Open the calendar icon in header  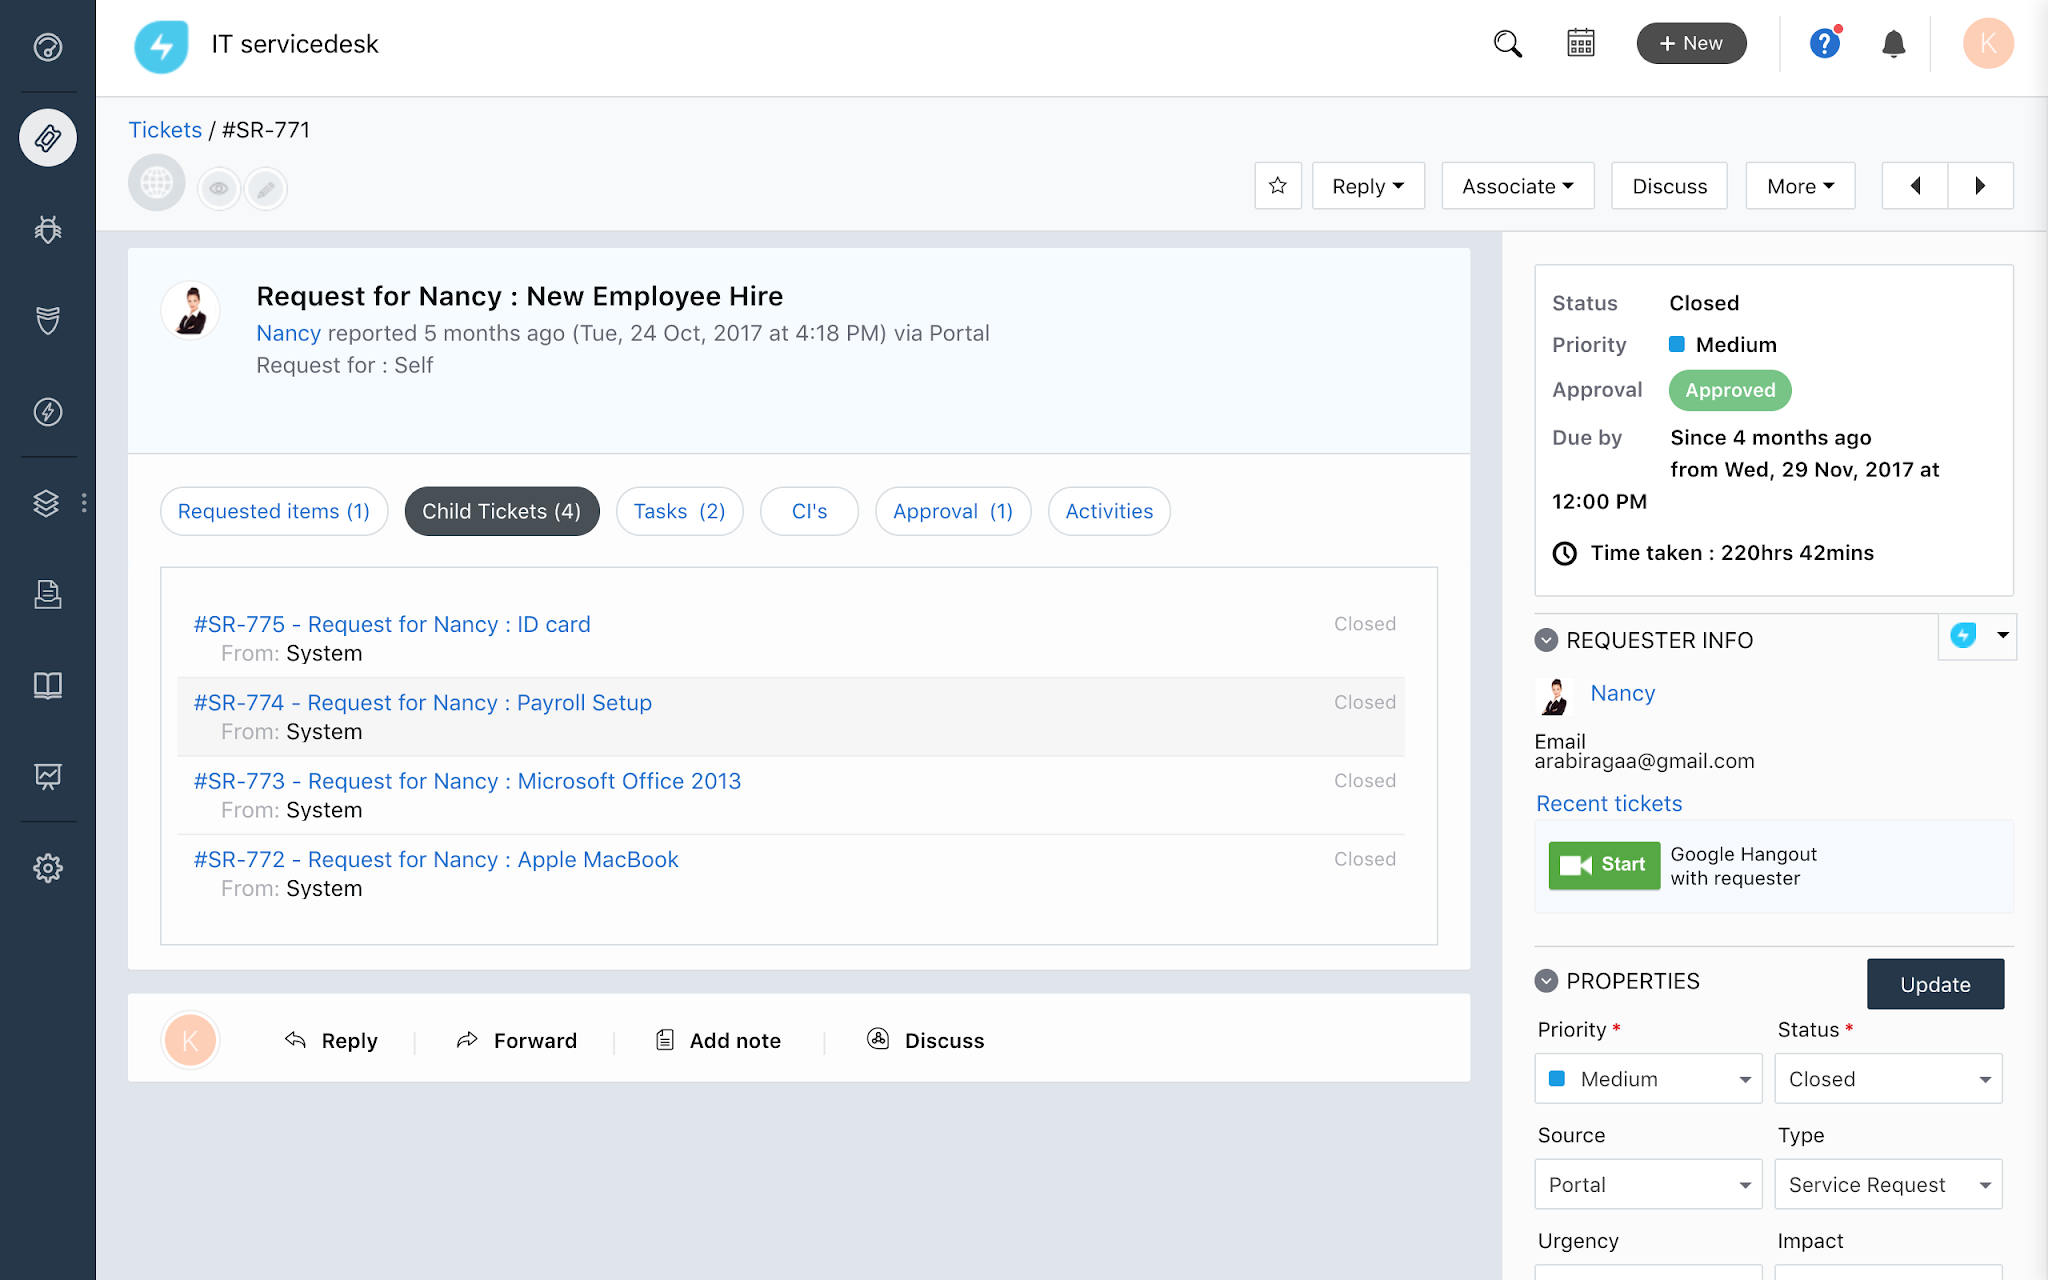pos(1580,44)
